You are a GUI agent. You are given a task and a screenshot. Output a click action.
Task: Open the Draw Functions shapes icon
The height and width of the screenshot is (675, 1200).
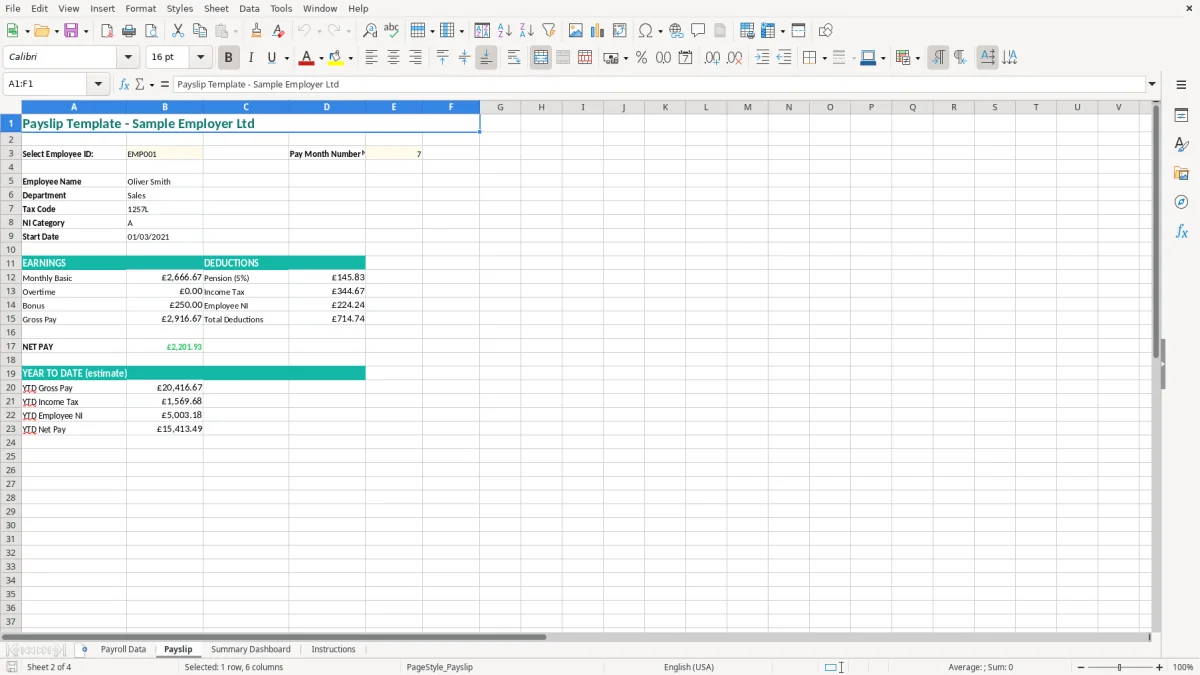point(826,31)
